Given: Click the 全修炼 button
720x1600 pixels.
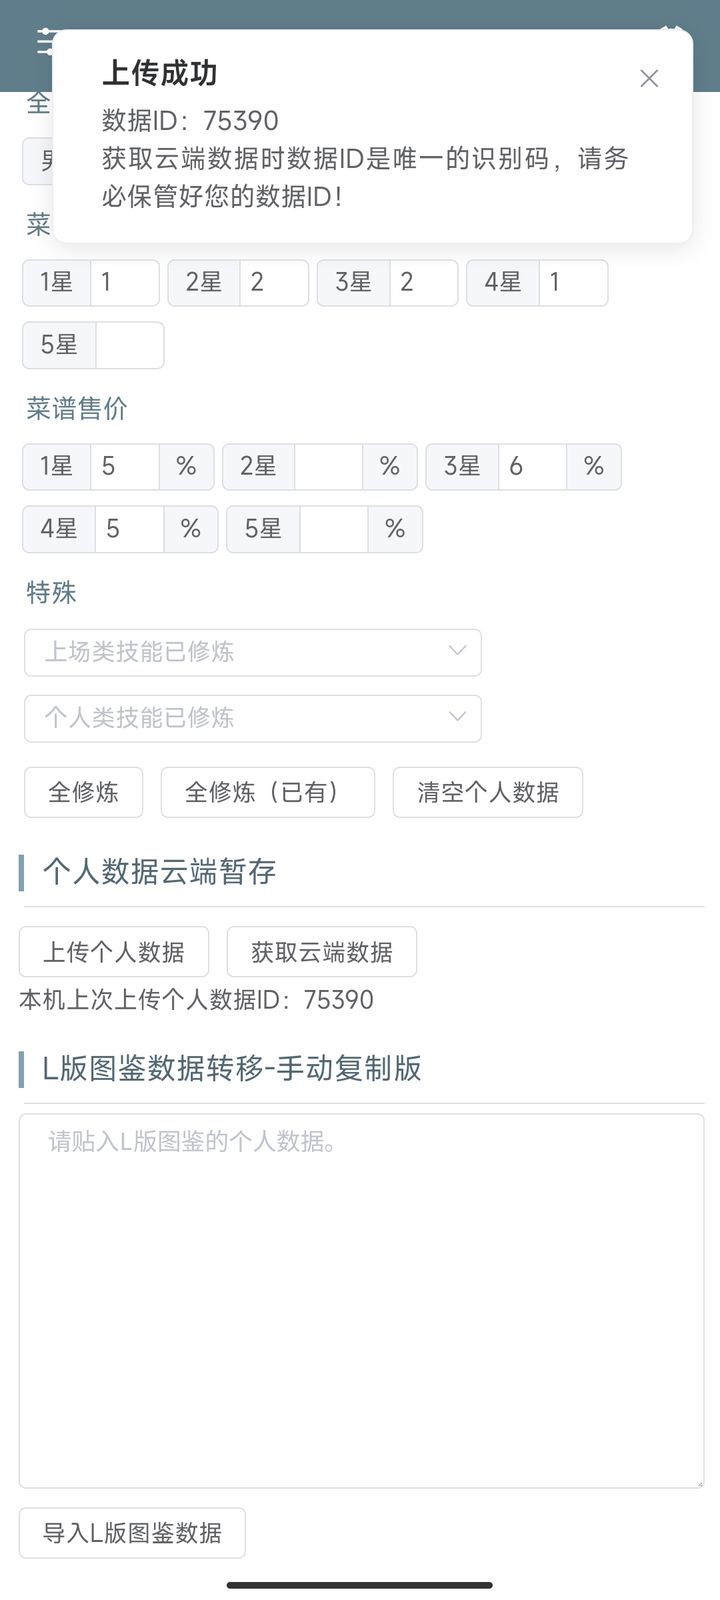Looking at the screenshot, I should [x=84, y=793].
